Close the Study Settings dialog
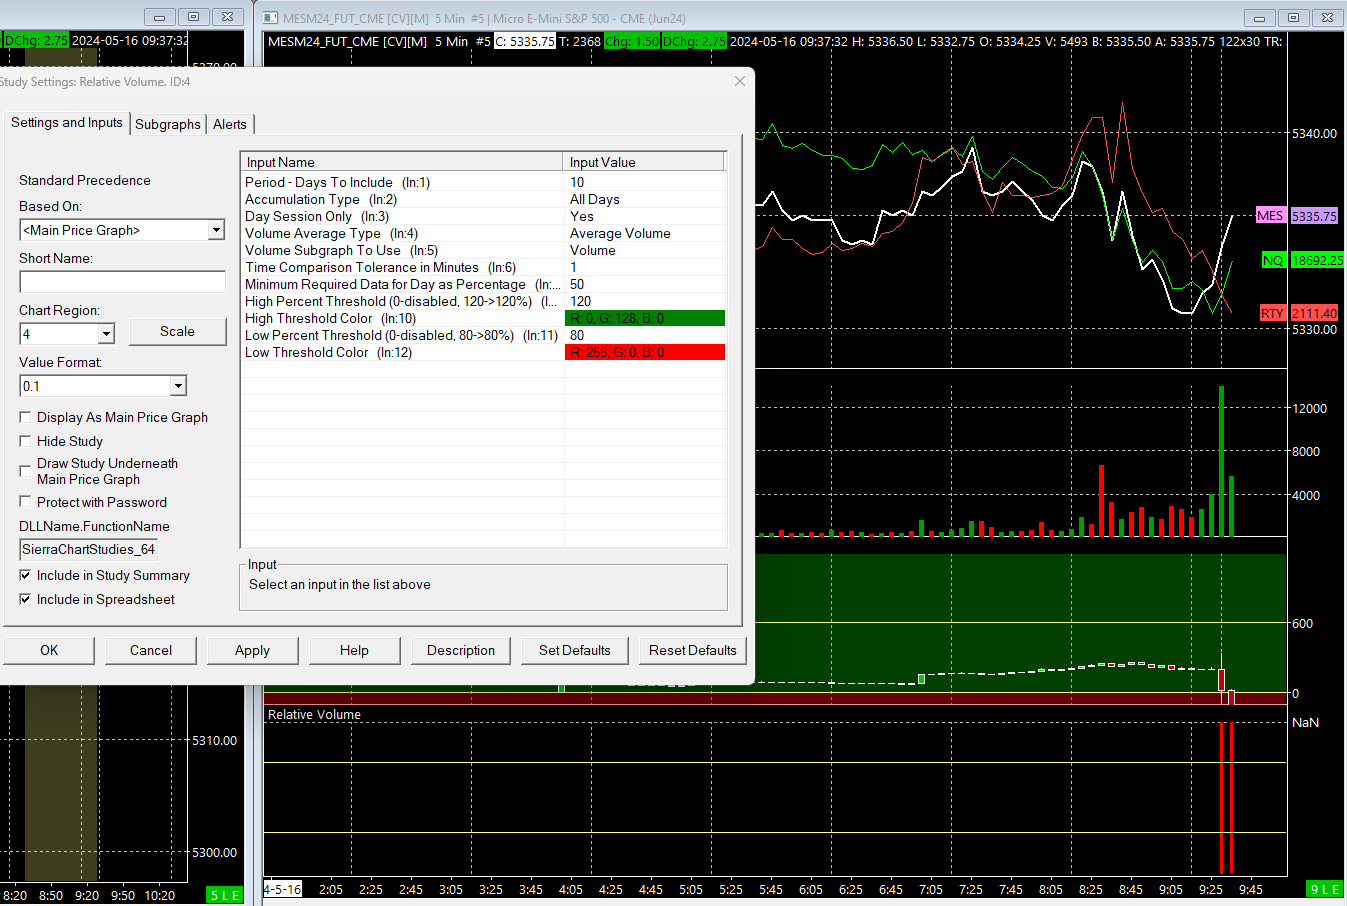The height and width of the screenshot is (906, 1347). click(740, 81)
